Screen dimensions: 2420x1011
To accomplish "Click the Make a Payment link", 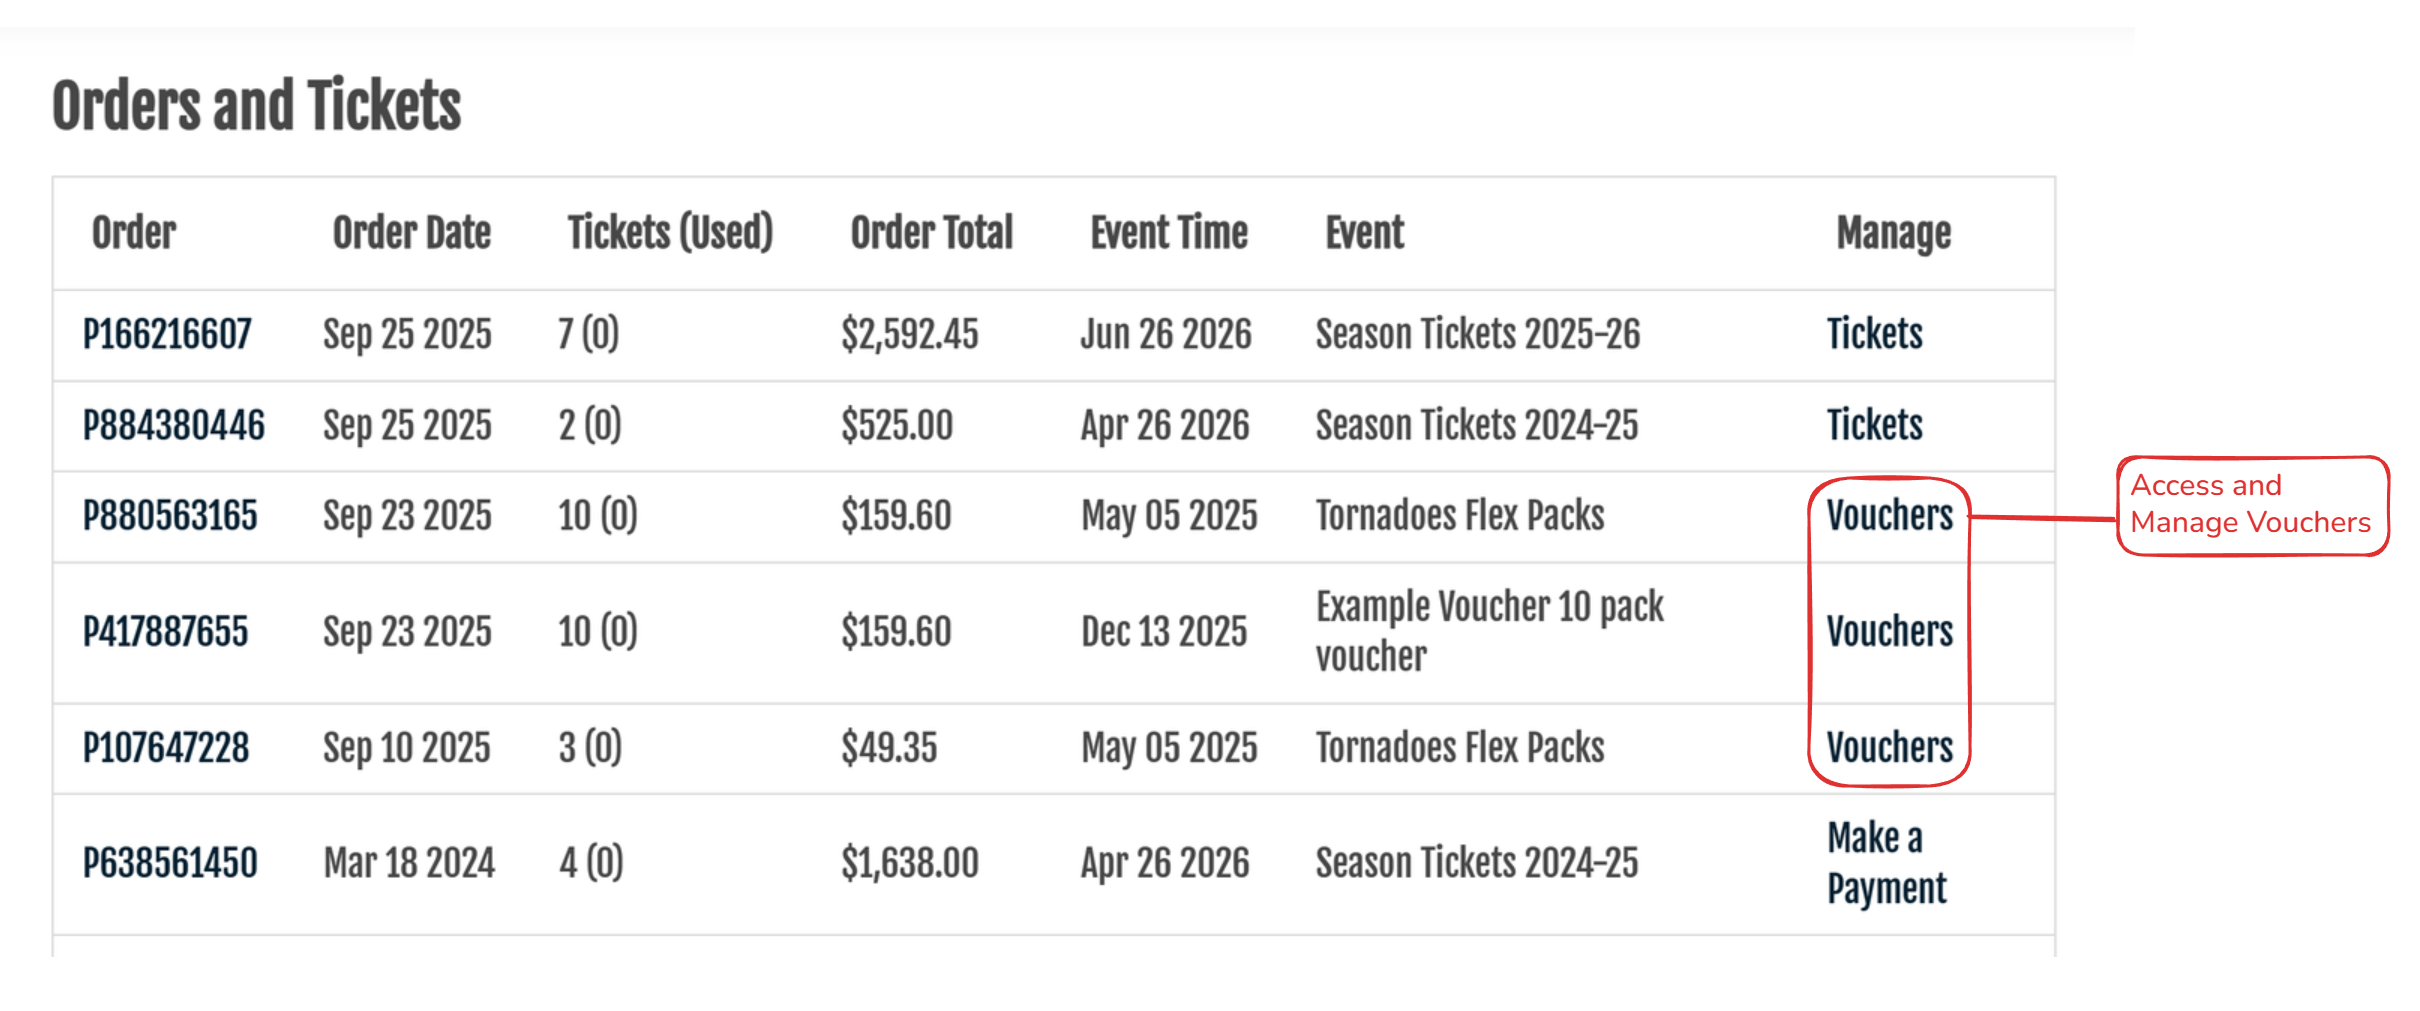I will [x=1886, y=863].
